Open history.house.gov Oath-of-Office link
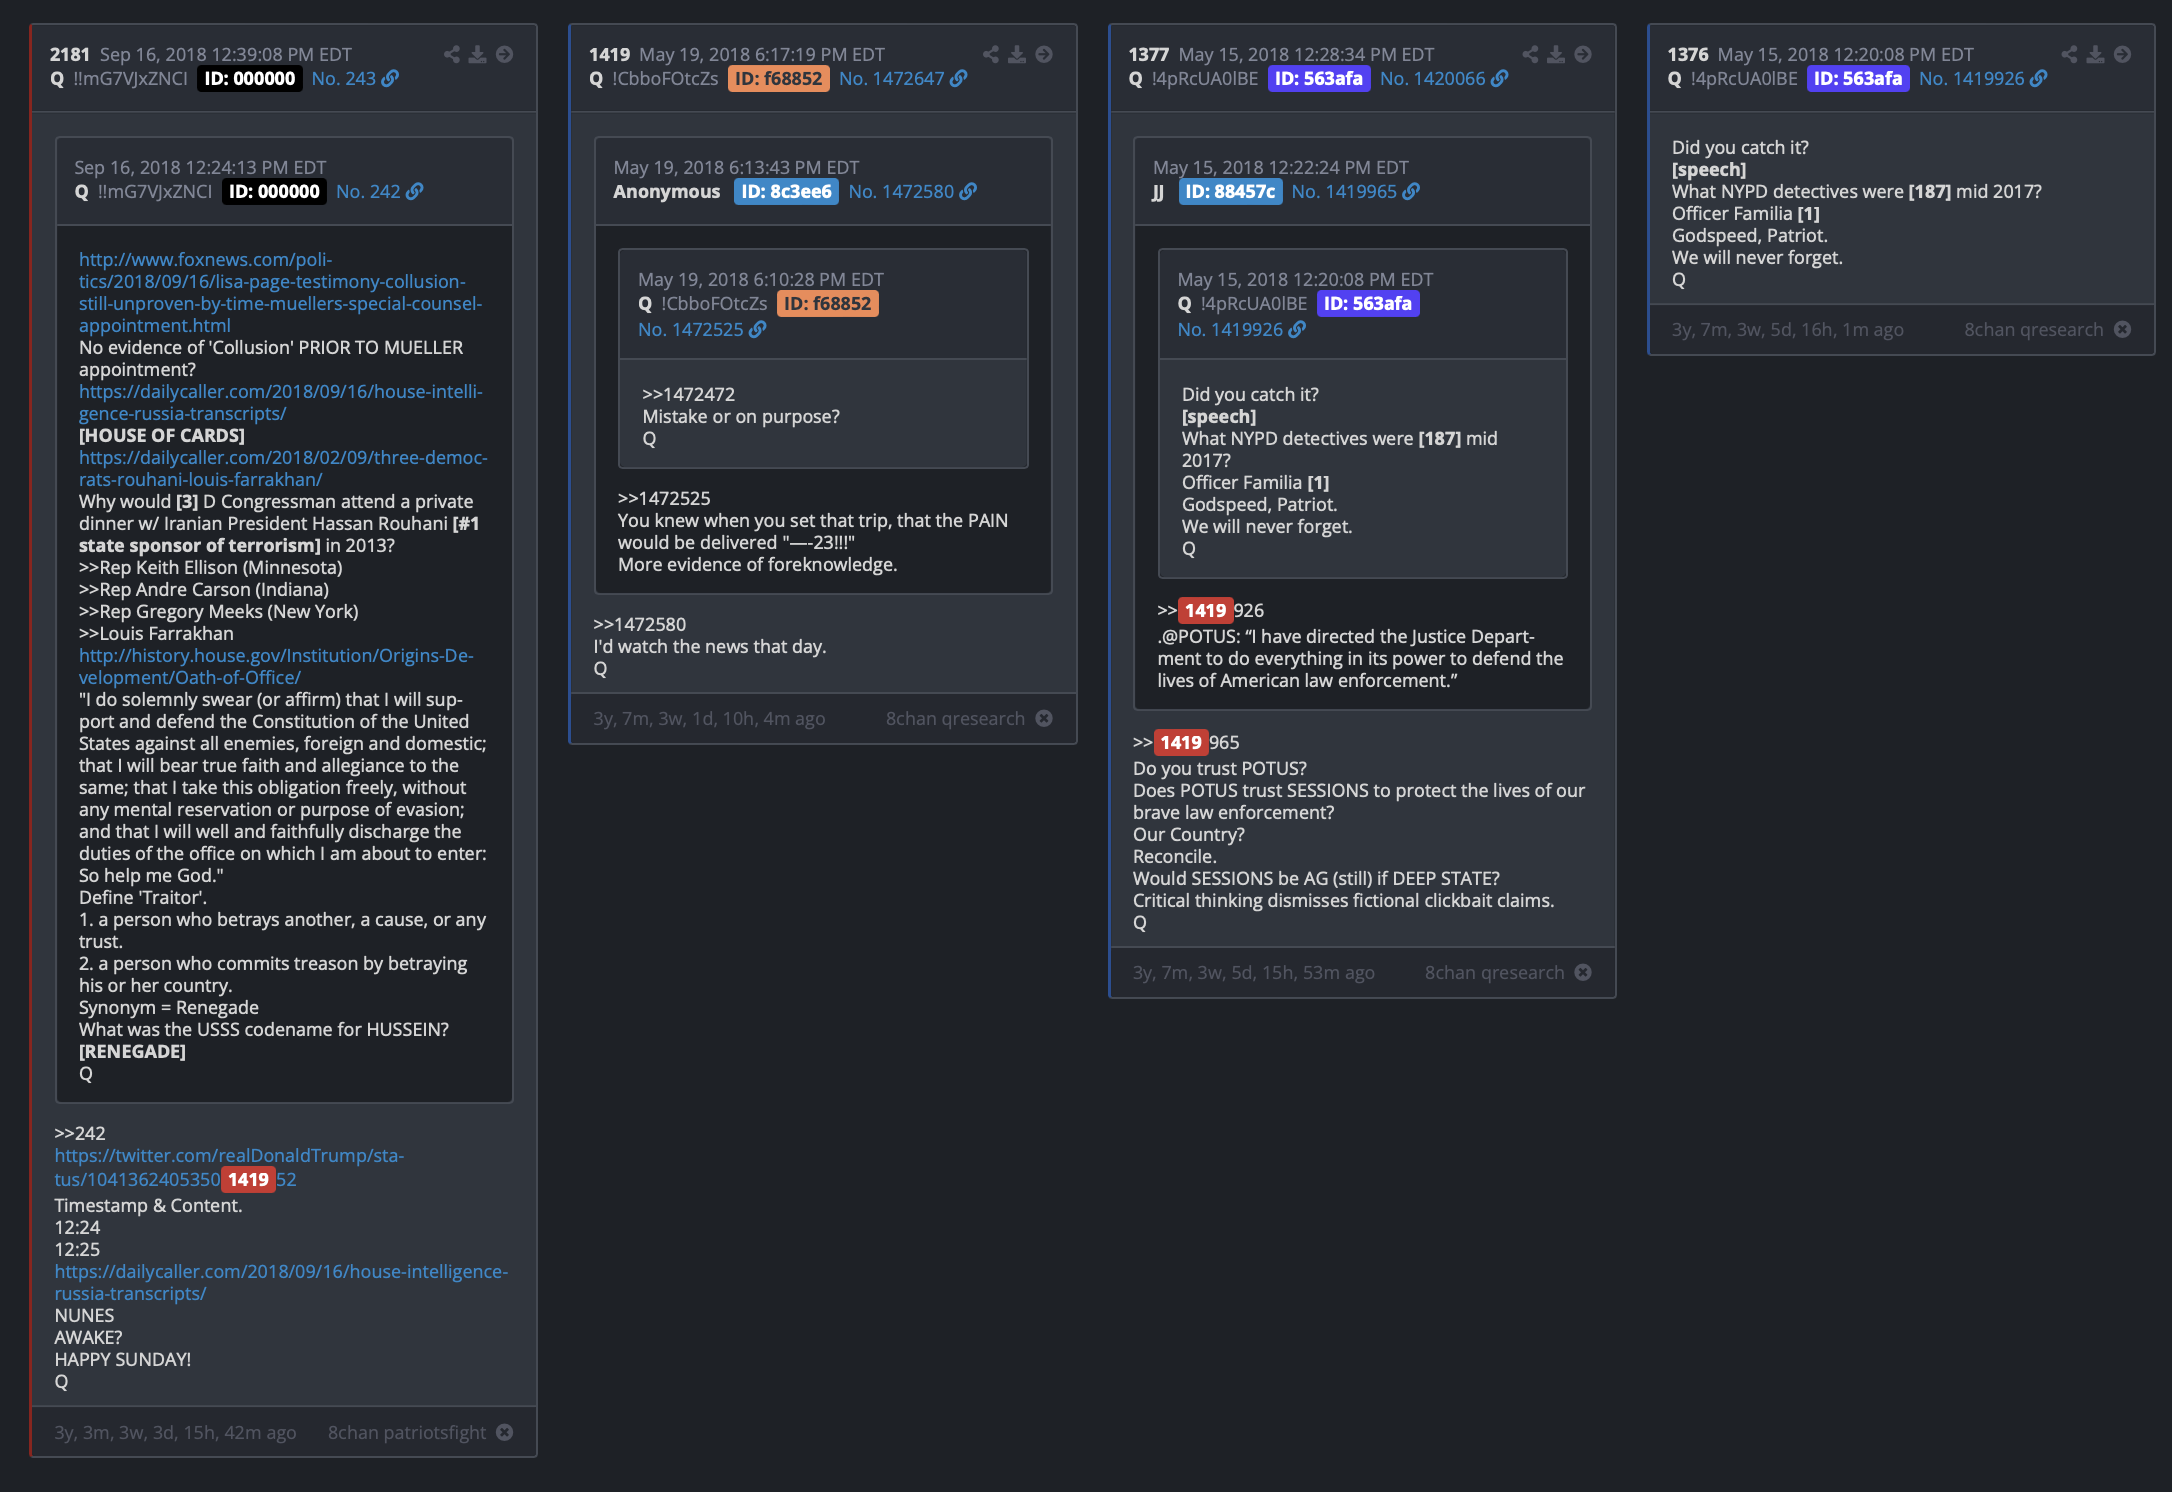 (x=276, y=666)
